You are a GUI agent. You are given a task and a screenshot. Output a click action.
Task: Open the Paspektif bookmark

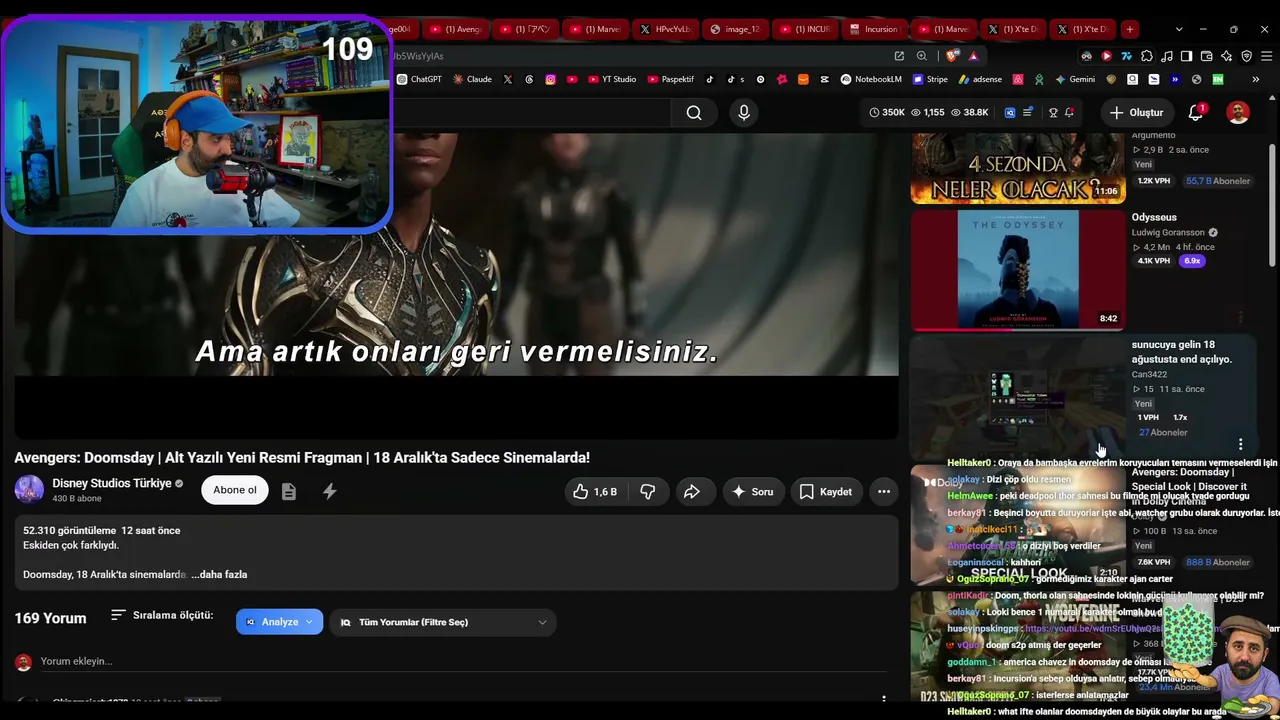click(671, 79)
